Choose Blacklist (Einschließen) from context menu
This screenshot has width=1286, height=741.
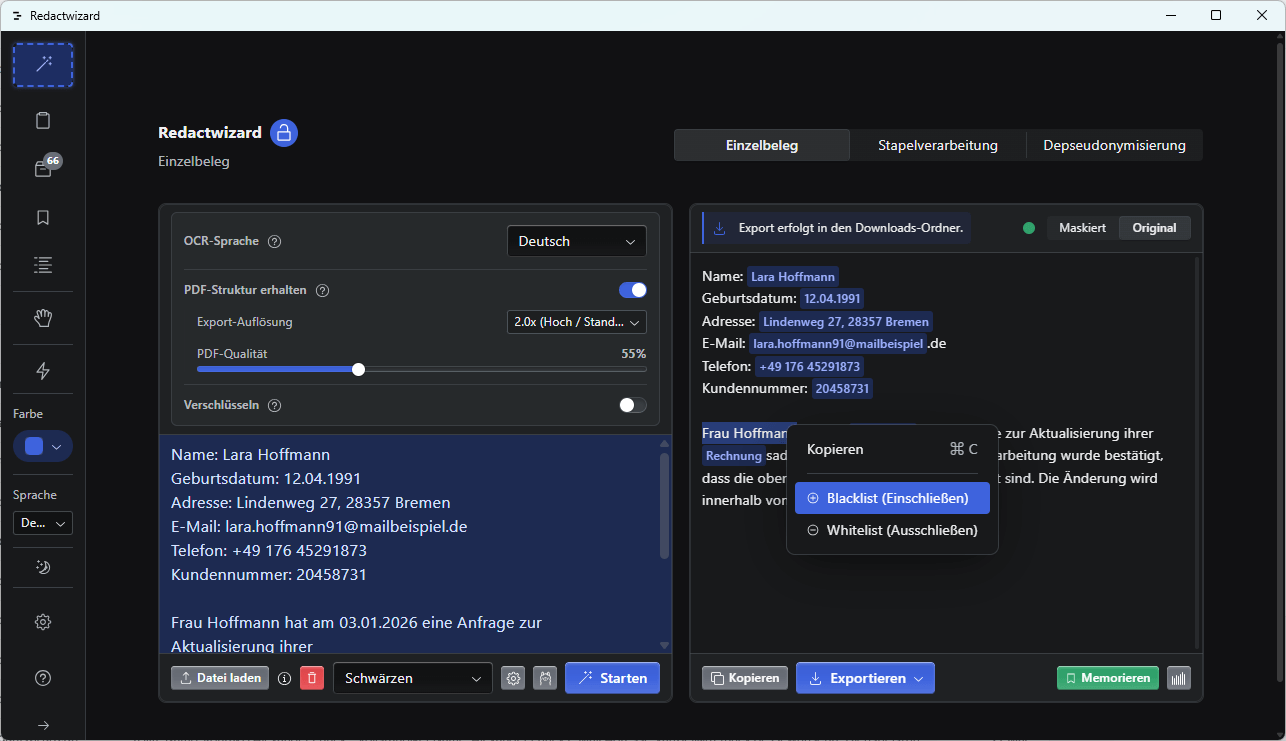click(x=892, y=498)
